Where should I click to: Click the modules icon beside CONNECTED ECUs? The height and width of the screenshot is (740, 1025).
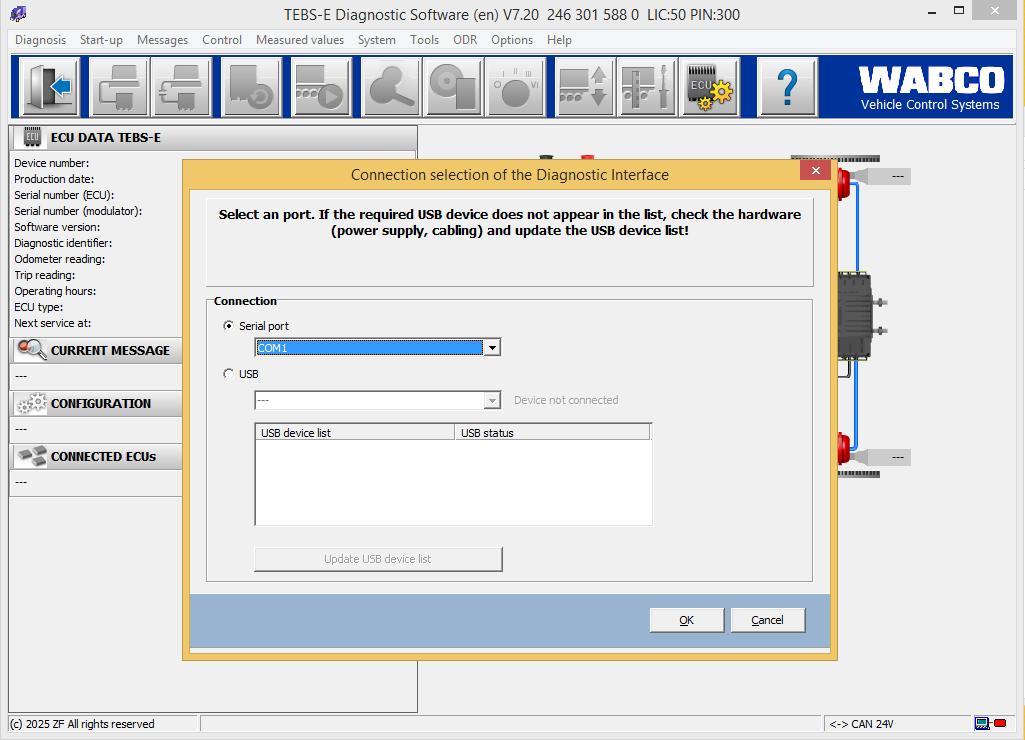[31, 456]
